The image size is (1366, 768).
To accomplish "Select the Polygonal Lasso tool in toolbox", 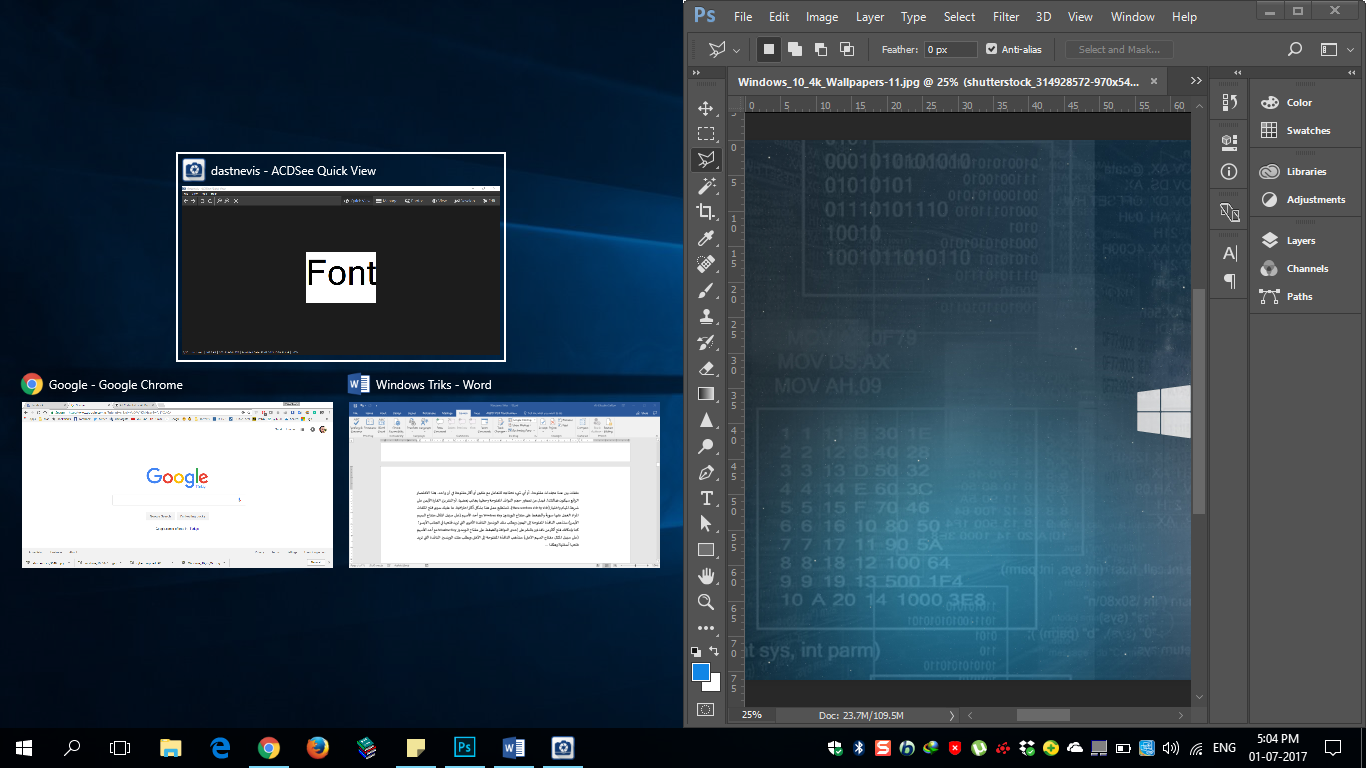I will (706, 160).
